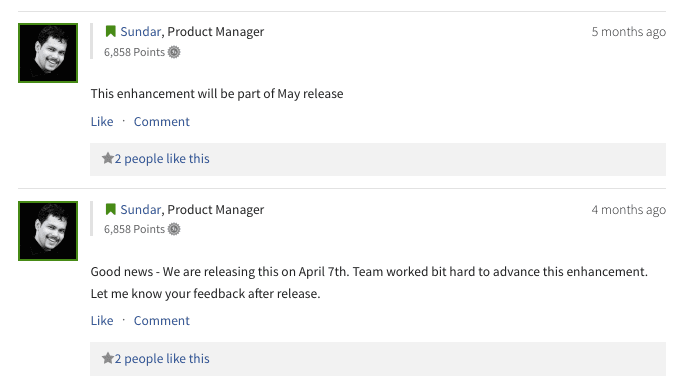Viewport: 696px width, 387px height.
Task: Open Sundar's profile from 5-months-ago comment
Action: point(141,32)
